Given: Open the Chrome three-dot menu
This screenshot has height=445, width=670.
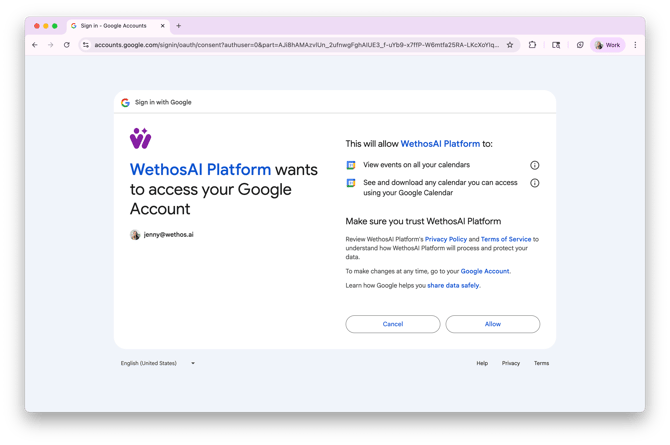Looking at the screenshot, I should pyautogui.click(x=635, y=45).
